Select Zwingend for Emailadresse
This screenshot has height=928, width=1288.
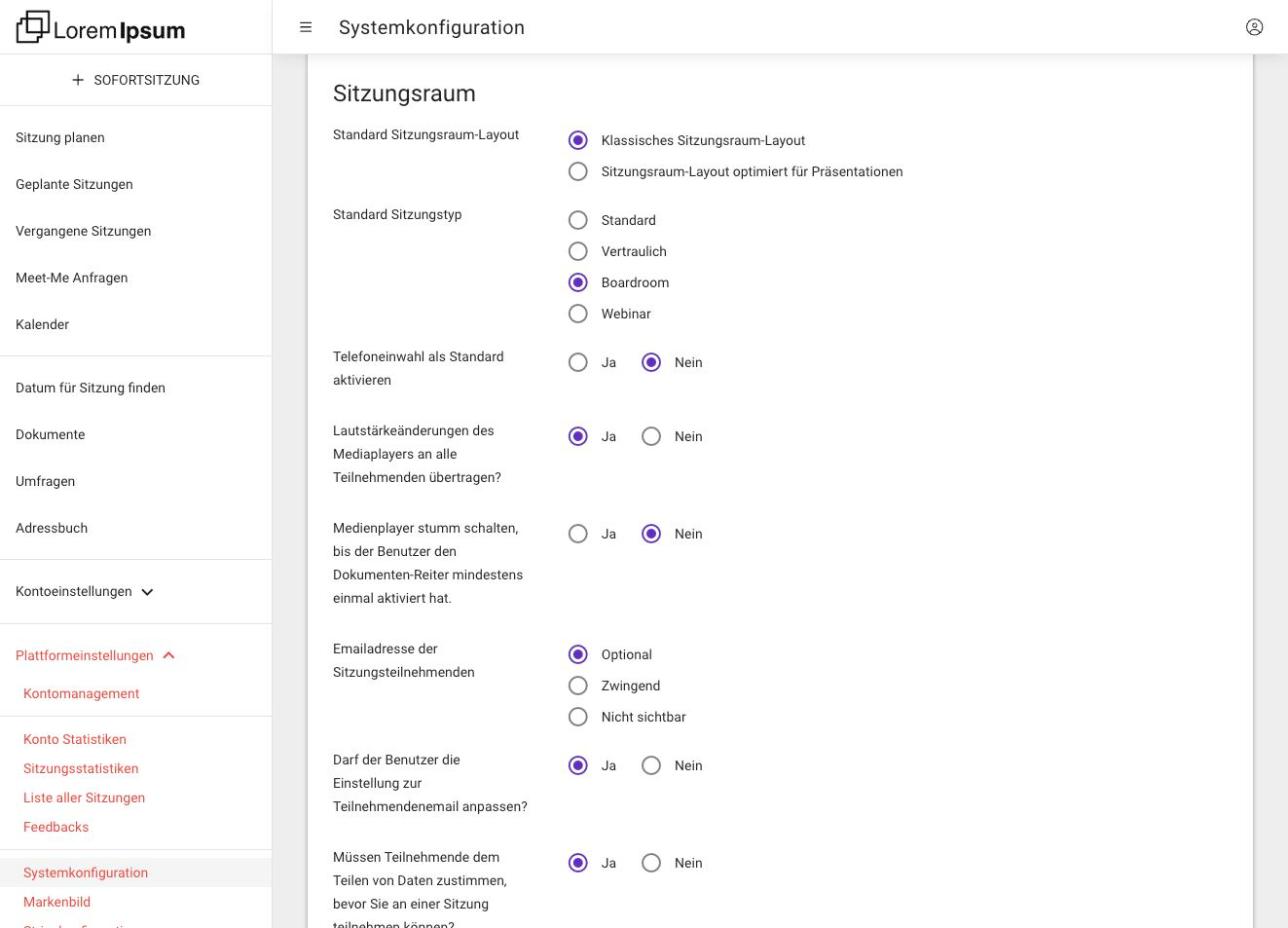[577, 685]
